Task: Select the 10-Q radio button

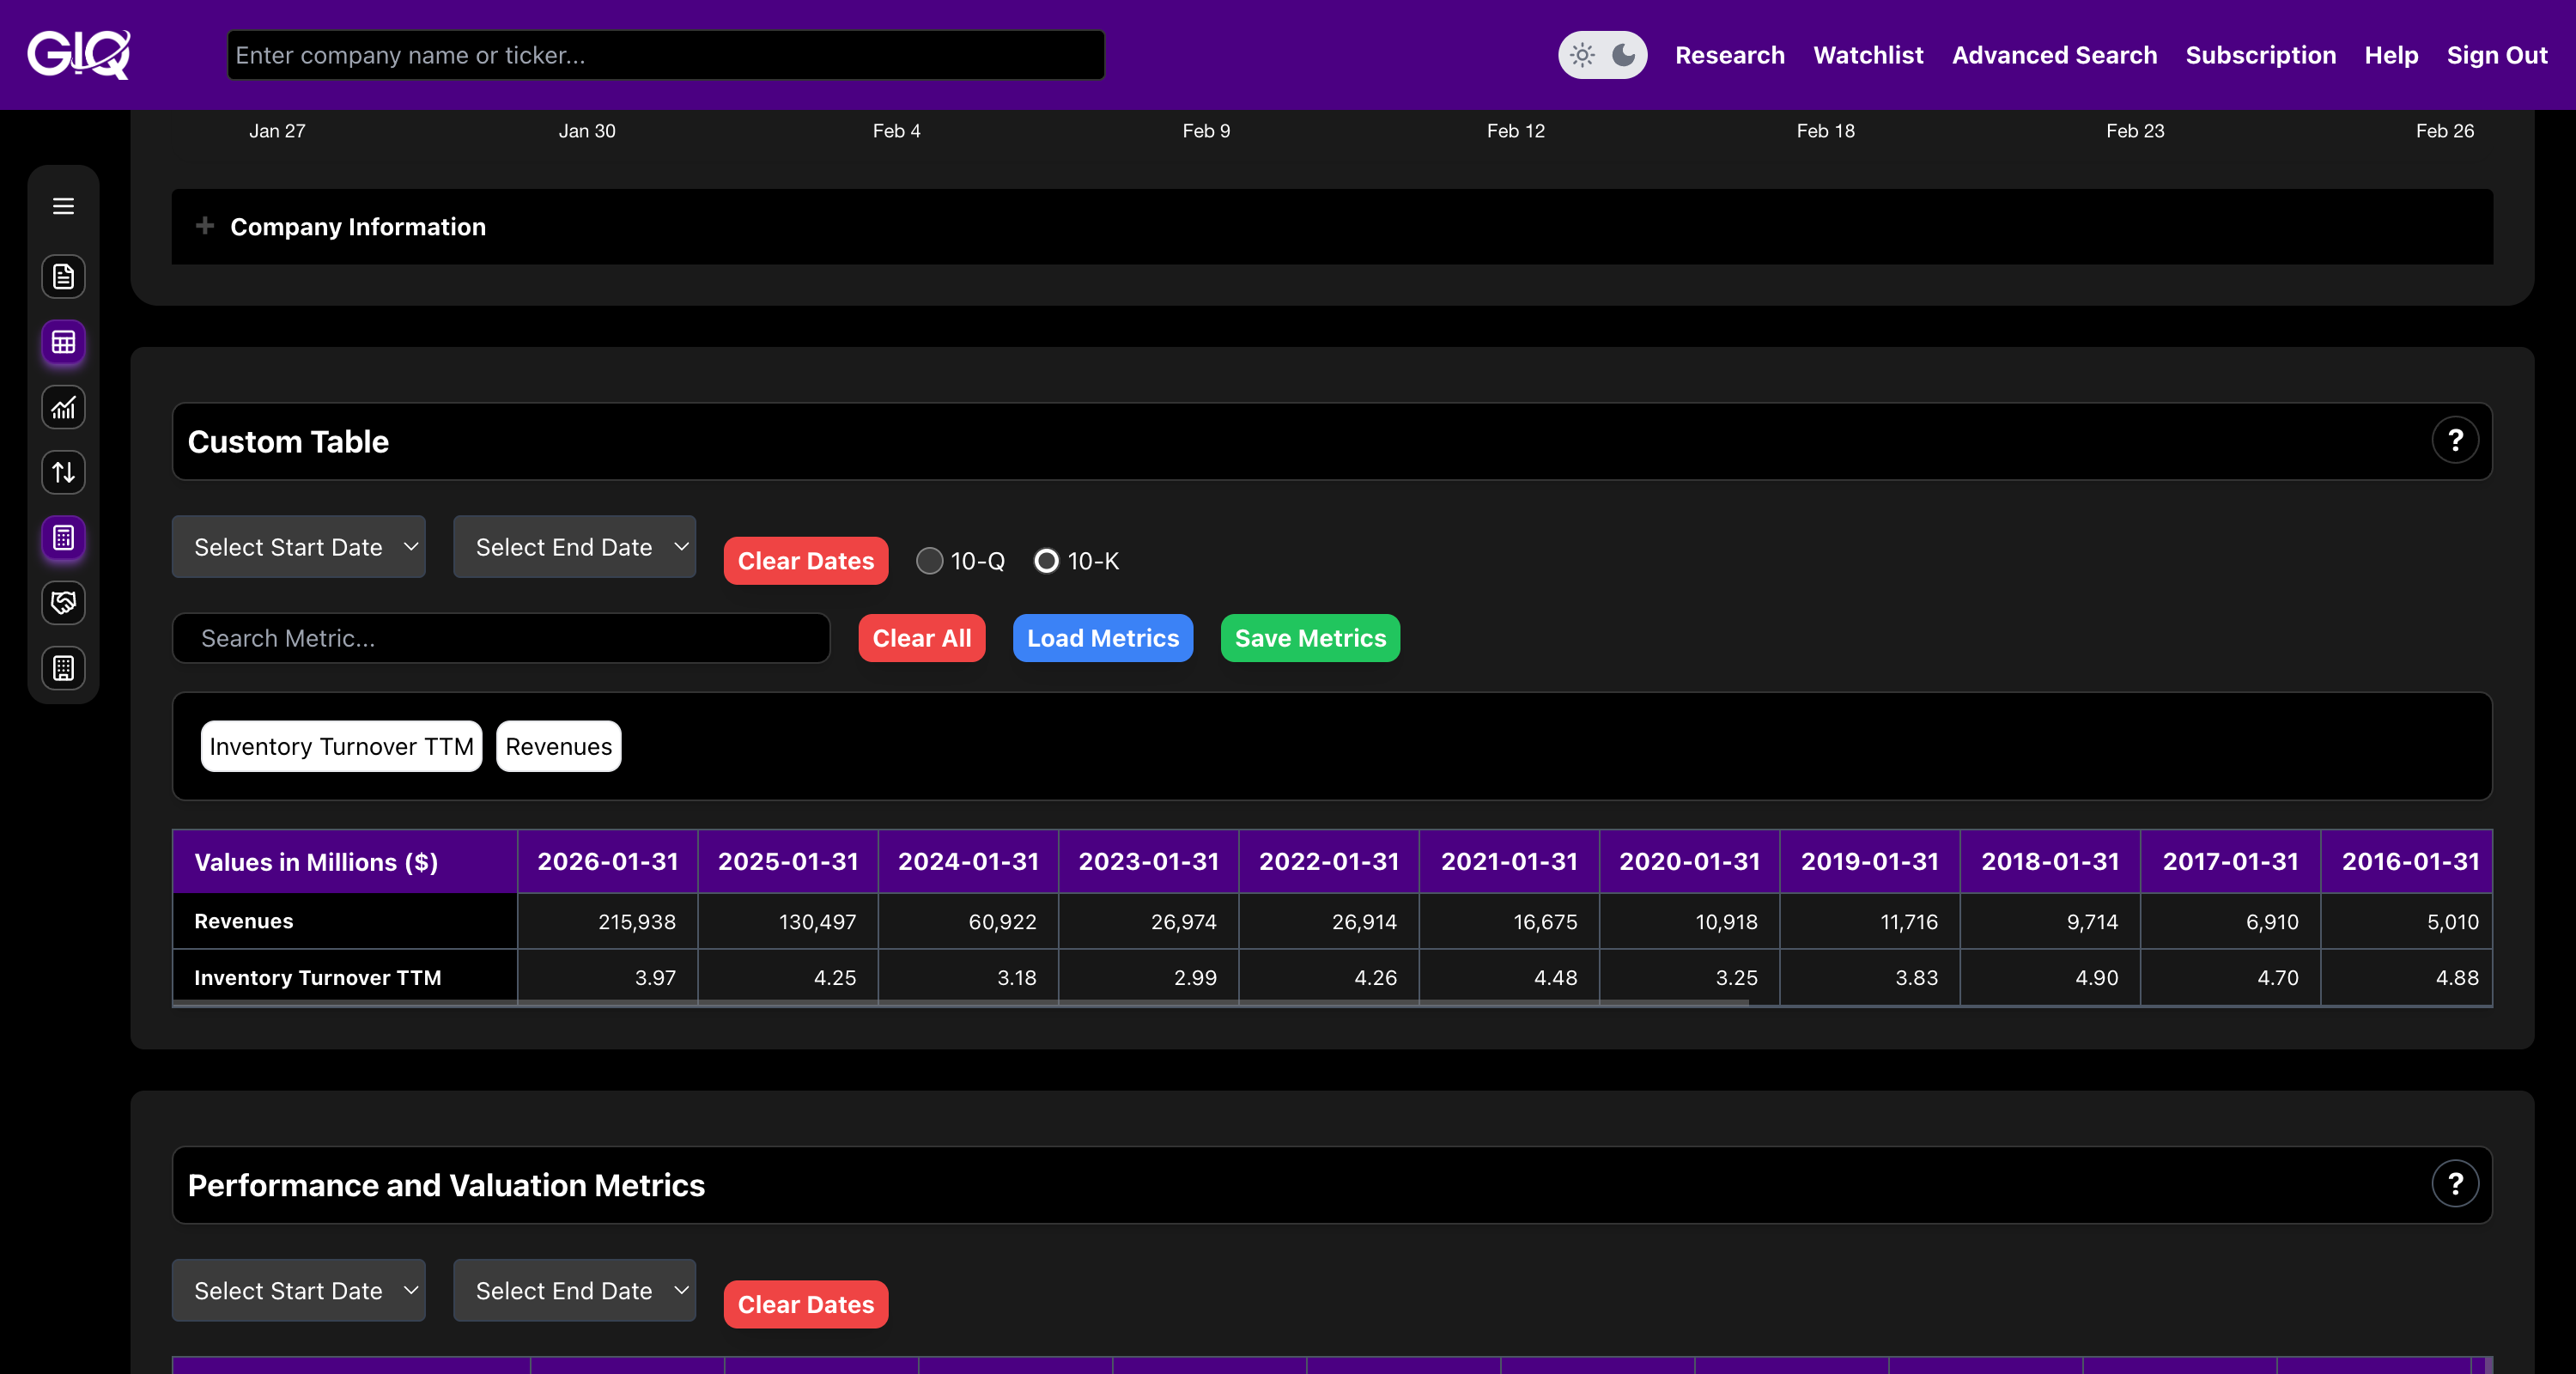Action: 929,561
